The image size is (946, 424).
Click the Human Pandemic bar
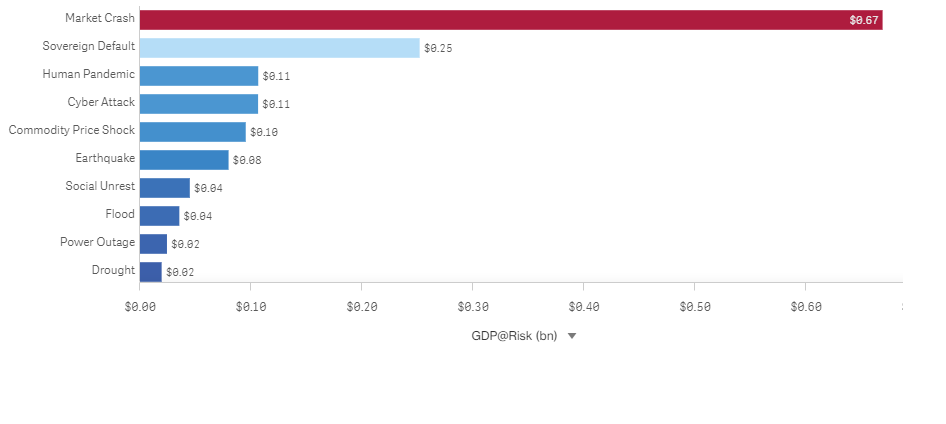tap(198, 75)
